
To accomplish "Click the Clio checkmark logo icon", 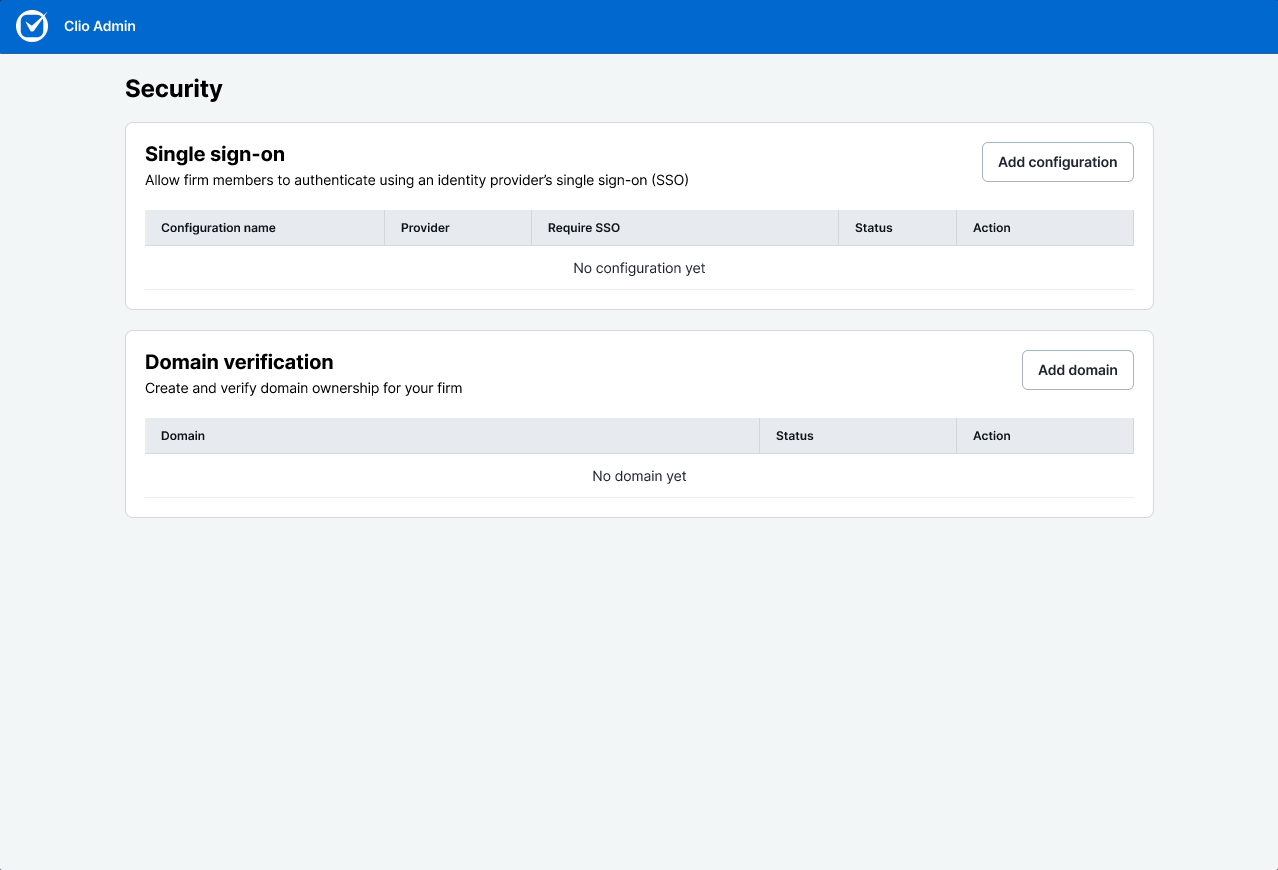I will (32, 26).
